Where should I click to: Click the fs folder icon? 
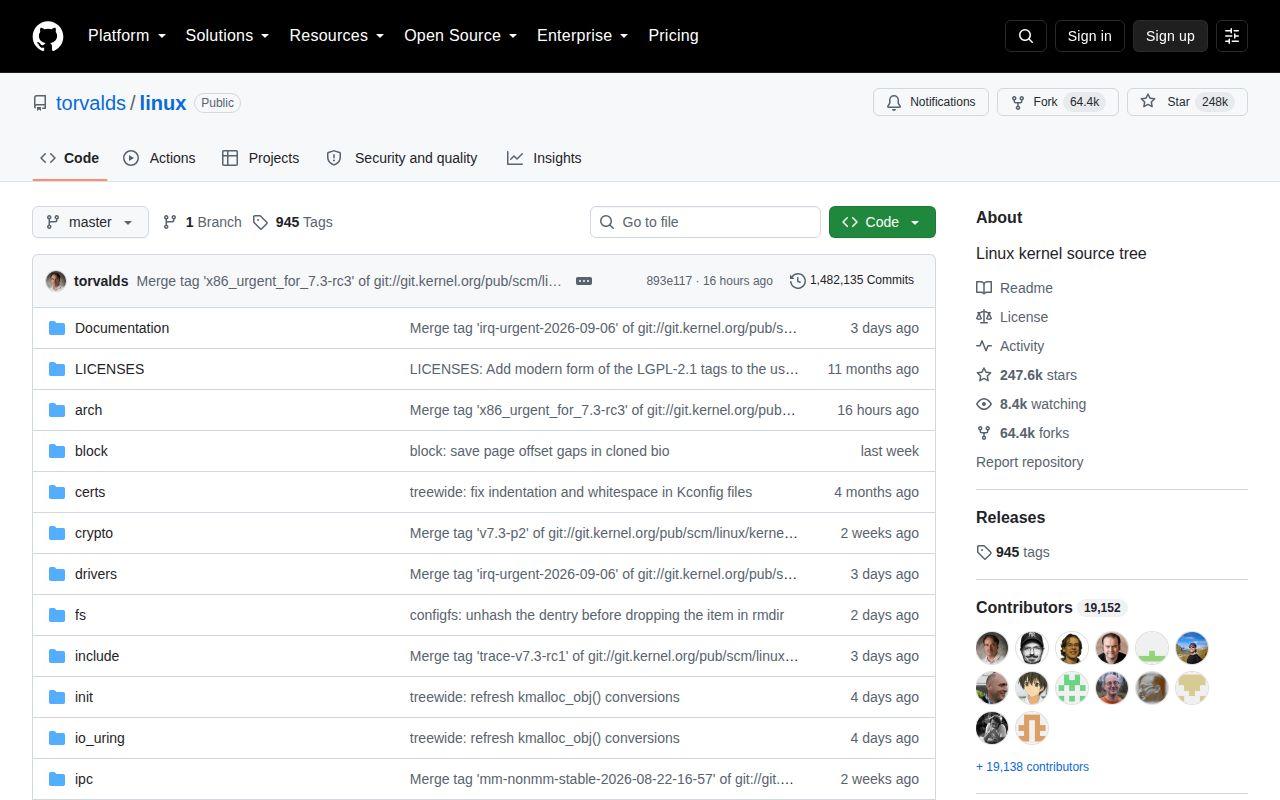point(57,615)
